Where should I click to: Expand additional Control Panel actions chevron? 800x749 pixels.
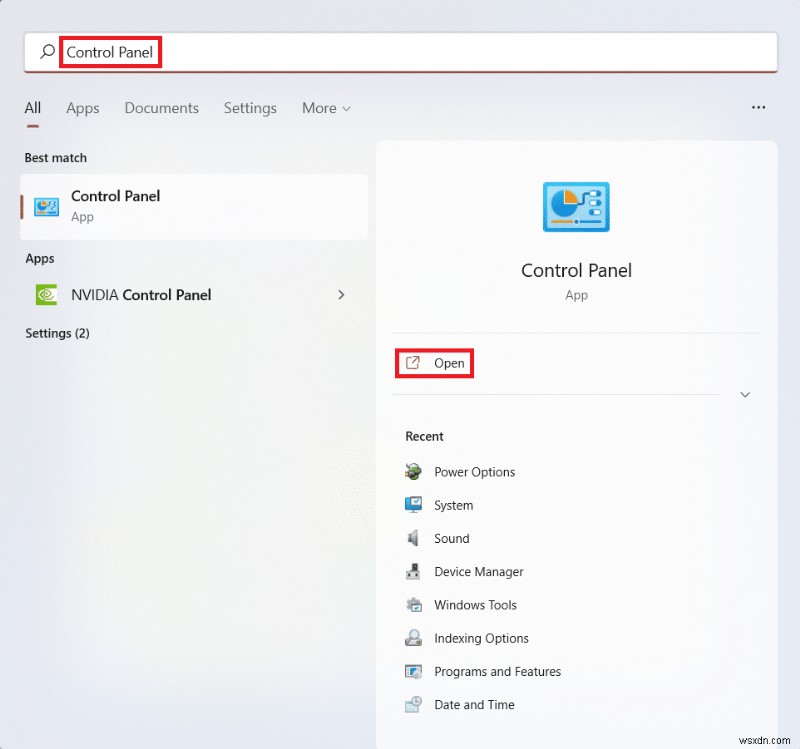pyautogui.click(x=745, y=395)
